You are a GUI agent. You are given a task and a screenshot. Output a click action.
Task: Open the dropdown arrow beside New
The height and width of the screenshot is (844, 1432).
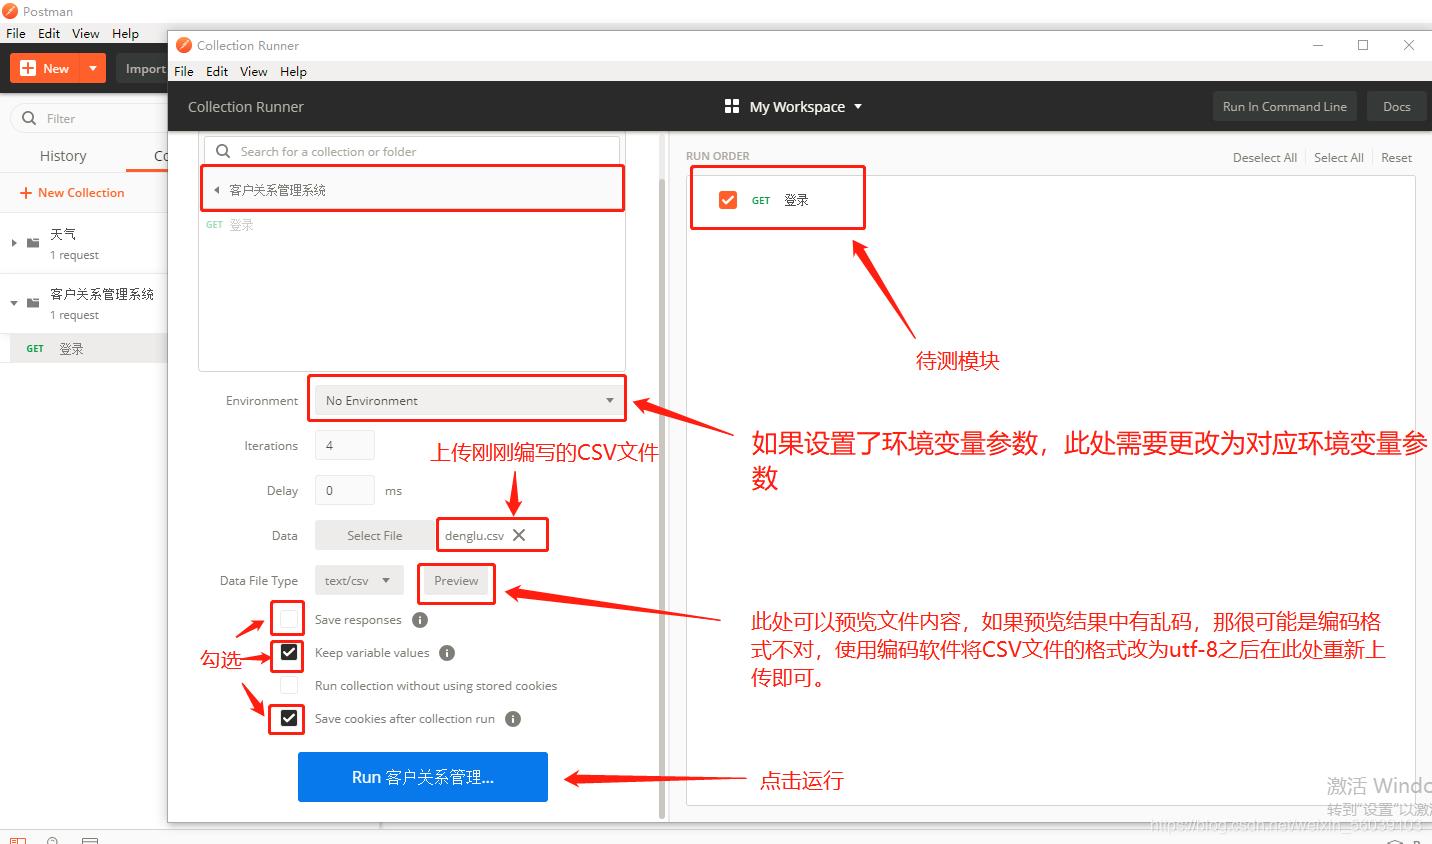point(92,68)
